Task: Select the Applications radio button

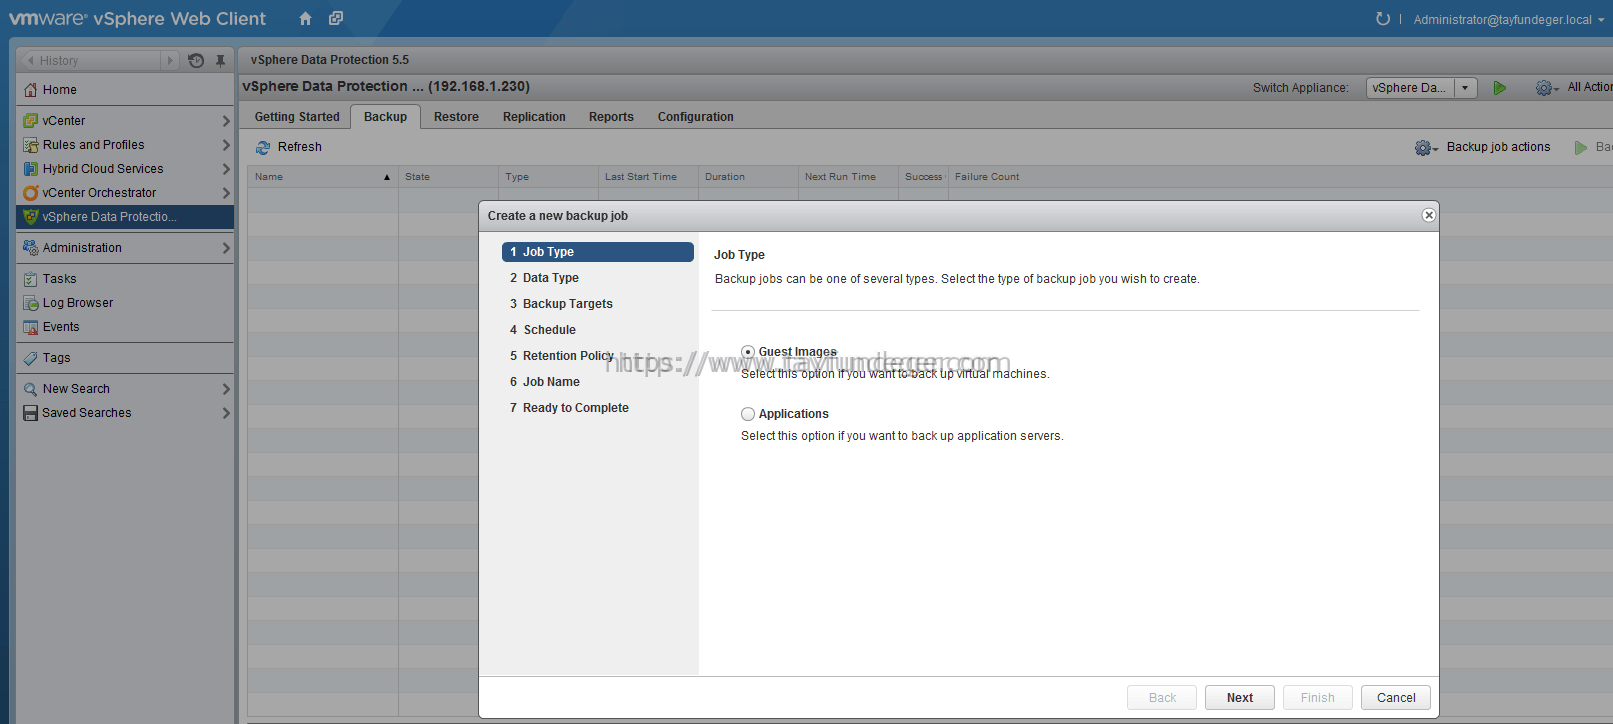Action: [x=748, y=414]
